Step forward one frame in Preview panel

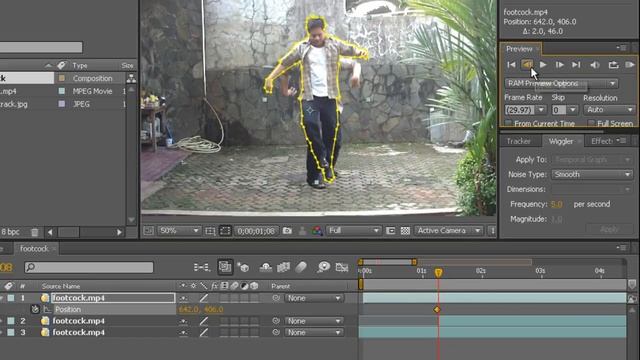click(x=559, y=64)
